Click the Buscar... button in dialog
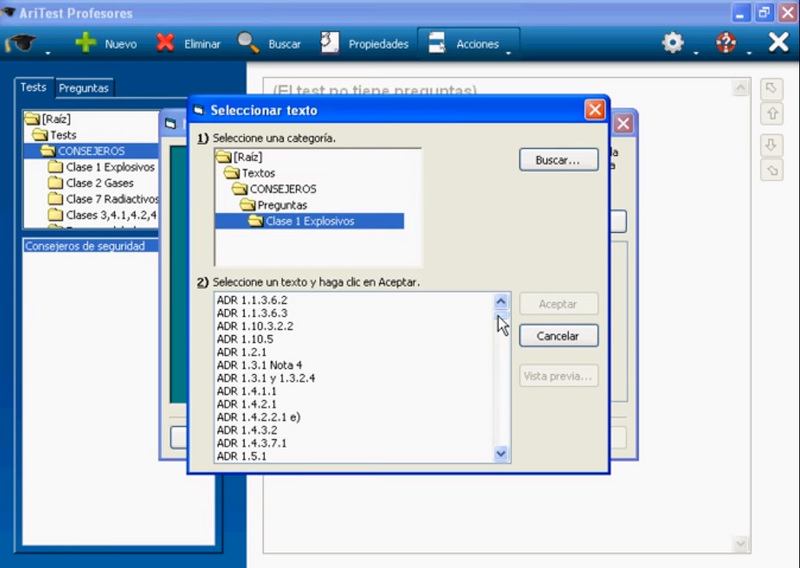Screen dimensions: 800x568 [559, 160]
